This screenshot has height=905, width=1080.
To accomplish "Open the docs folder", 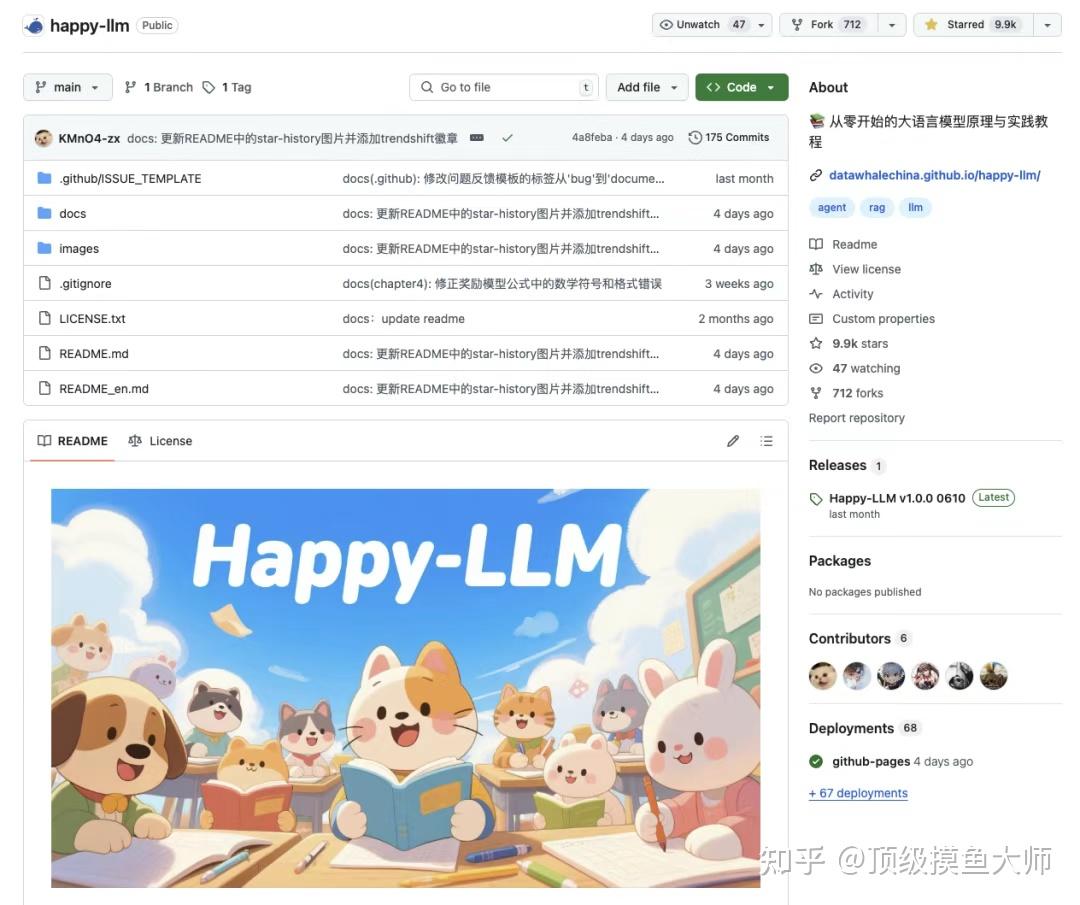I will tap(73, 213).
